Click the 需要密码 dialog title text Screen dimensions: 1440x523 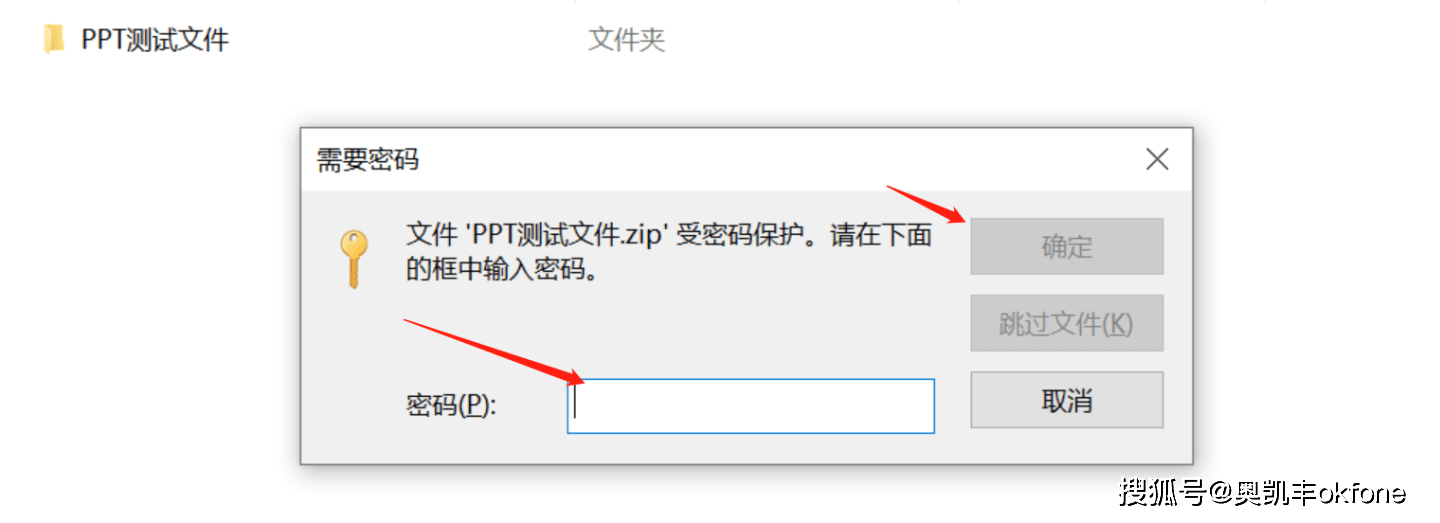tap(368, 160)
